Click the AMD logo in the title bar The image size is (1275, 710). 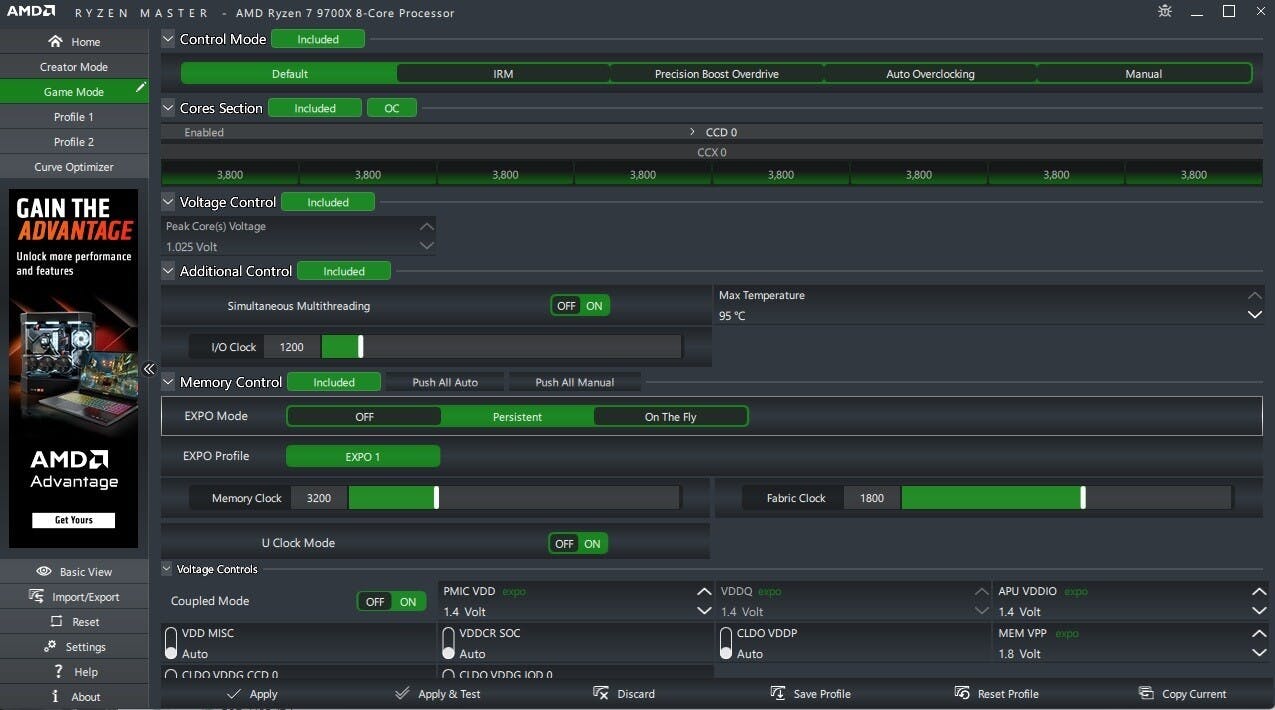30,13
